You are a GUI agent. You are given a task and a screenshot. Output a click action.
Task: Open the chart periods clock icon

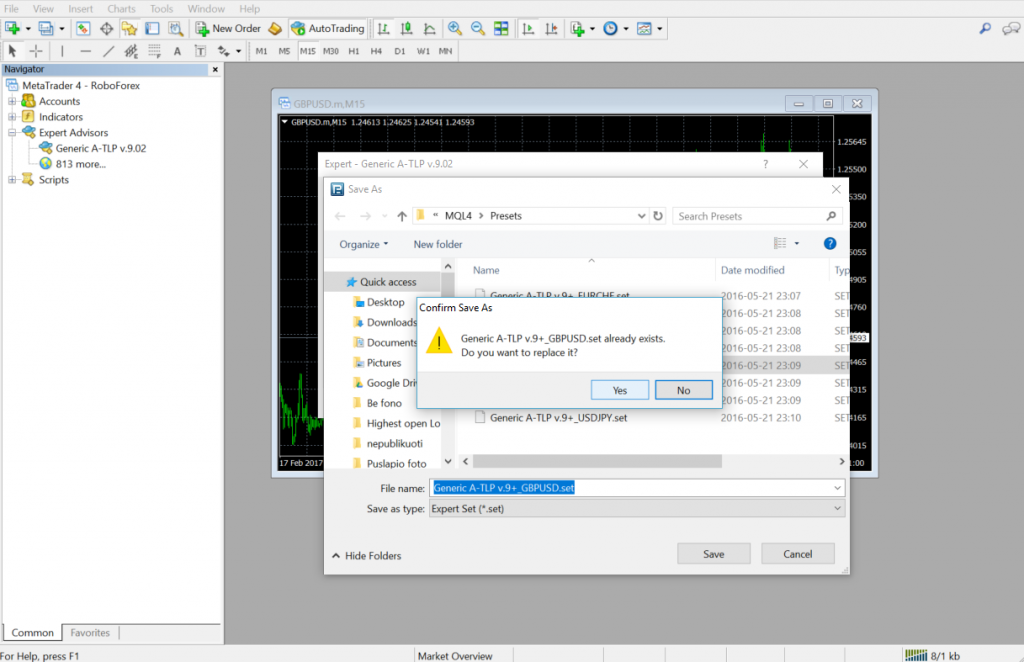pyautogui.click(x=610, y=28)
